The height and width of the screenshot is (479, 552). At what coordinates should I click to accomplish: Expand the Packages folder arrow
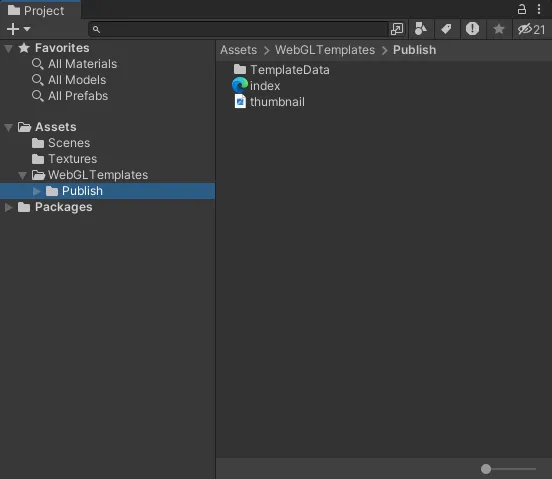click(x=8, y=207)
